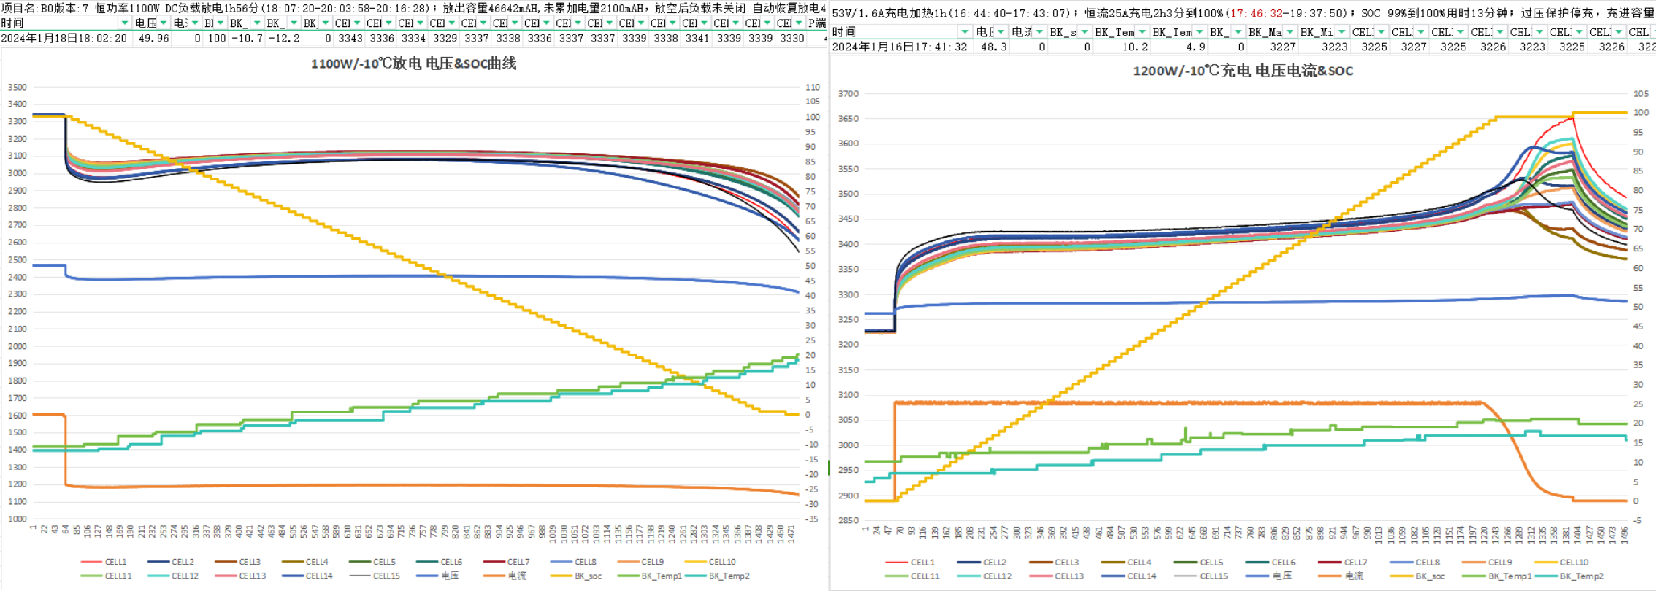Select the cell containing 49.96
The image size is (1657, 591).
(153, 38)
